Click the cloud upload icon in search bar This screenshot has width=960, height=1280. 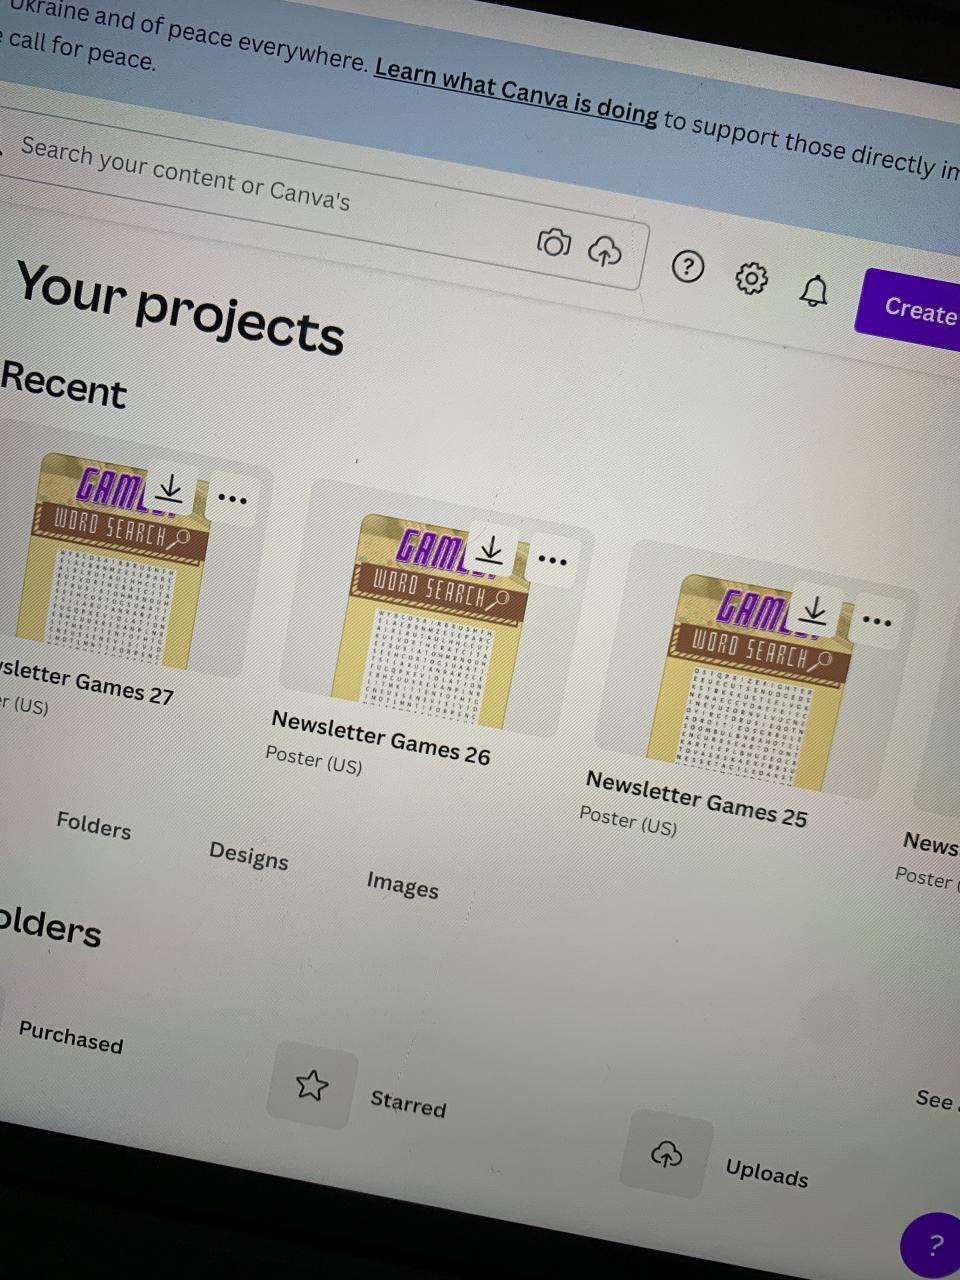(604, 251)
